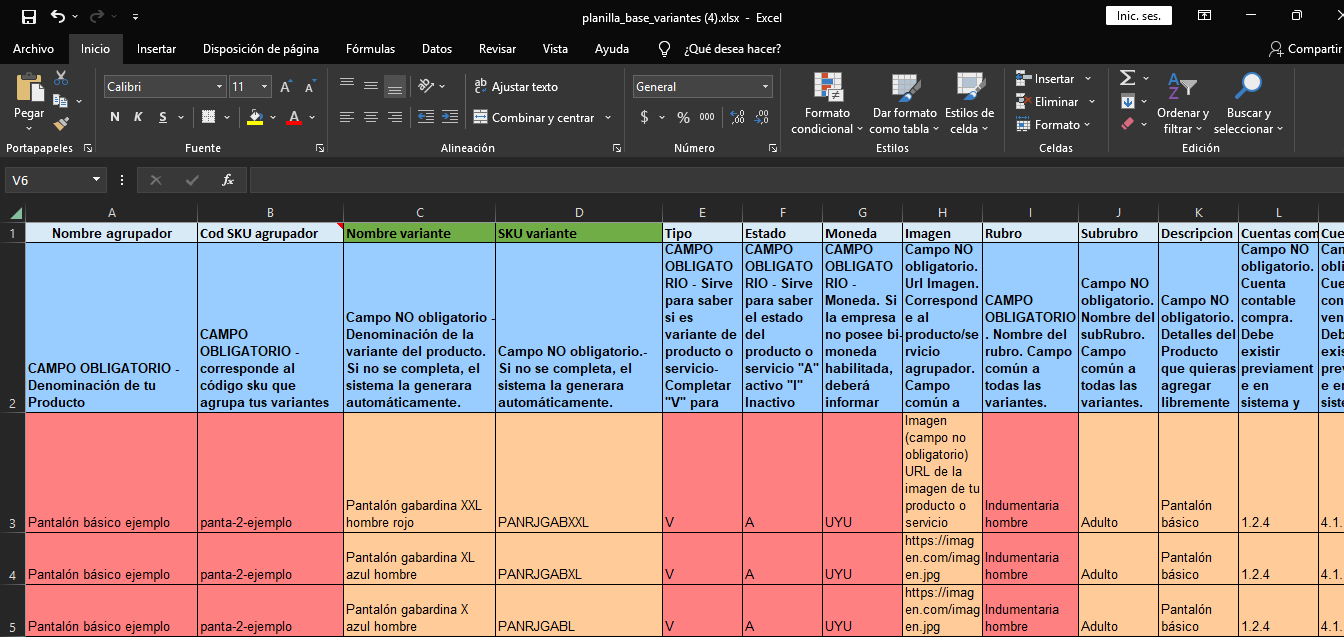1344x637 pixels.
Task: Click the Inic. ses. sign-in button
Action: click(x=1138, y=16)
